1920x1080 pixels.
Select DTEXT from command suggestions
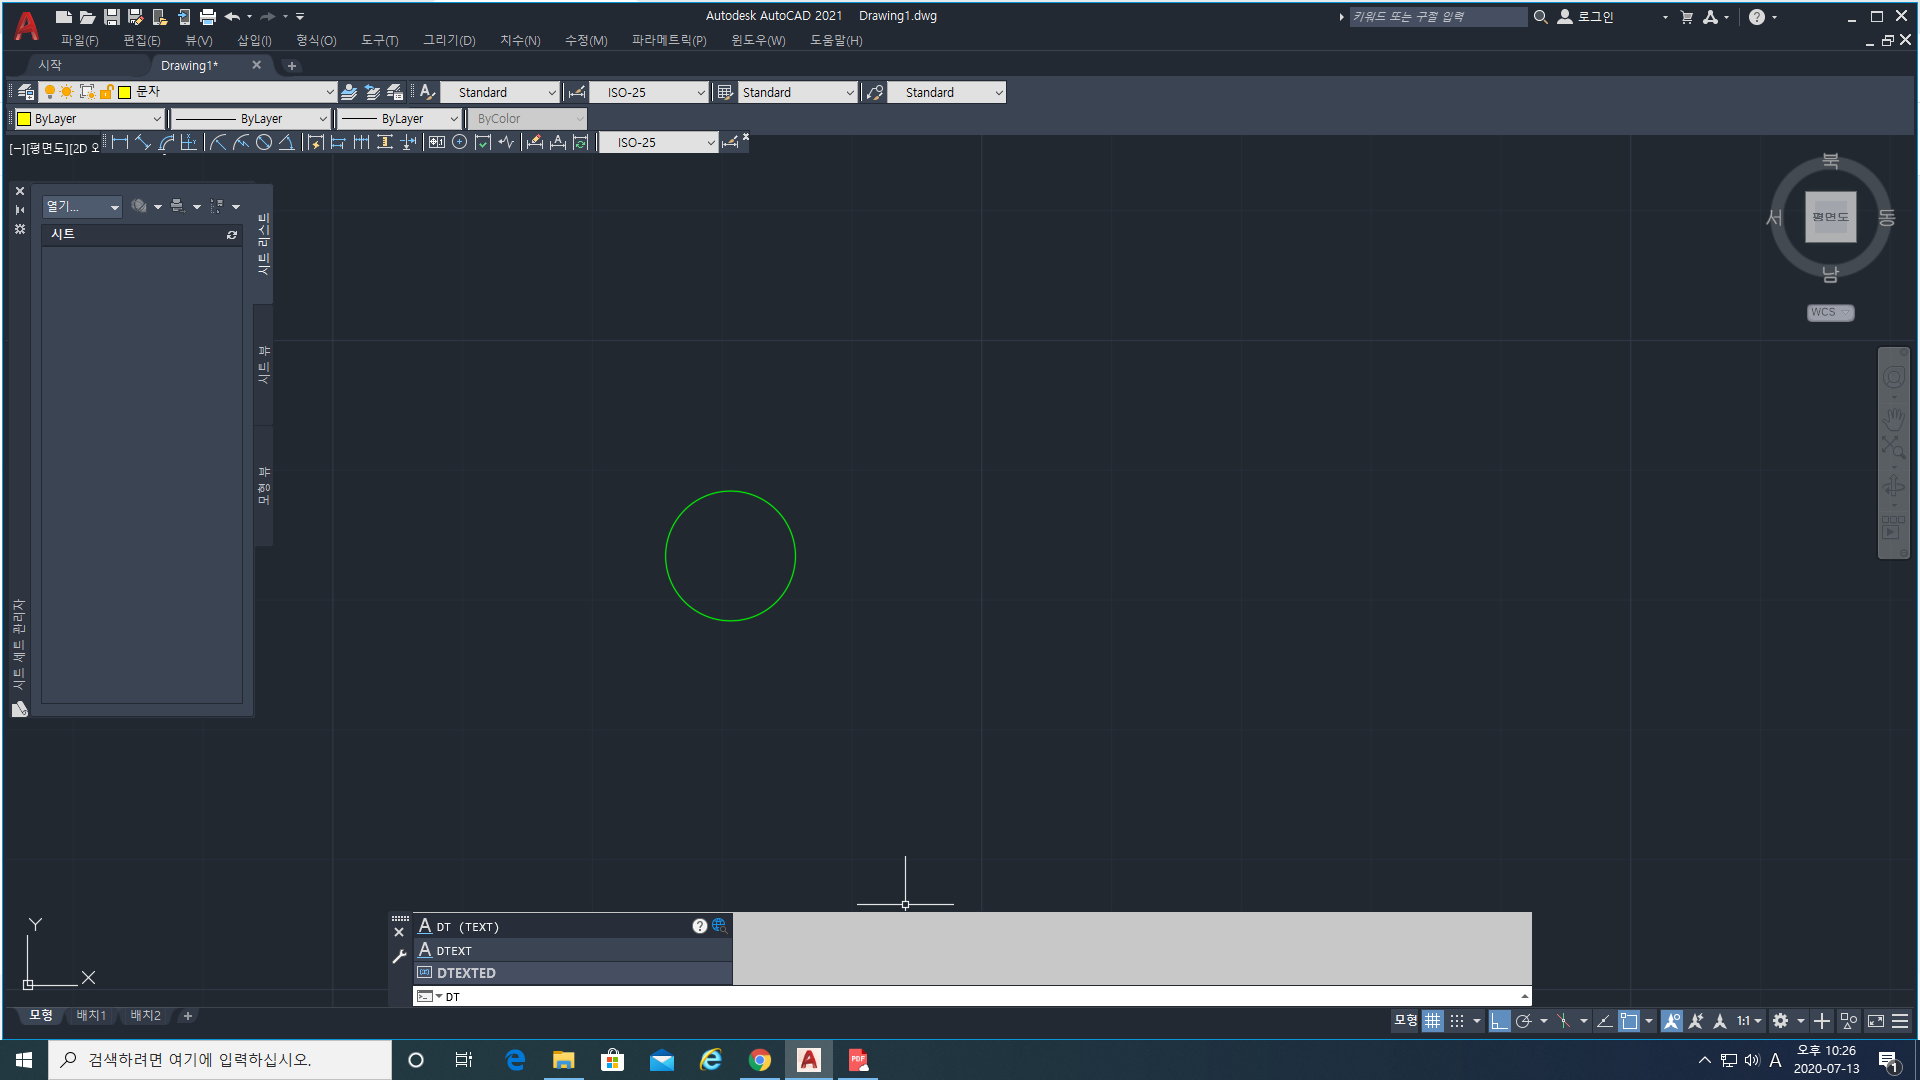pyautogui.click(x=455, y=950)
